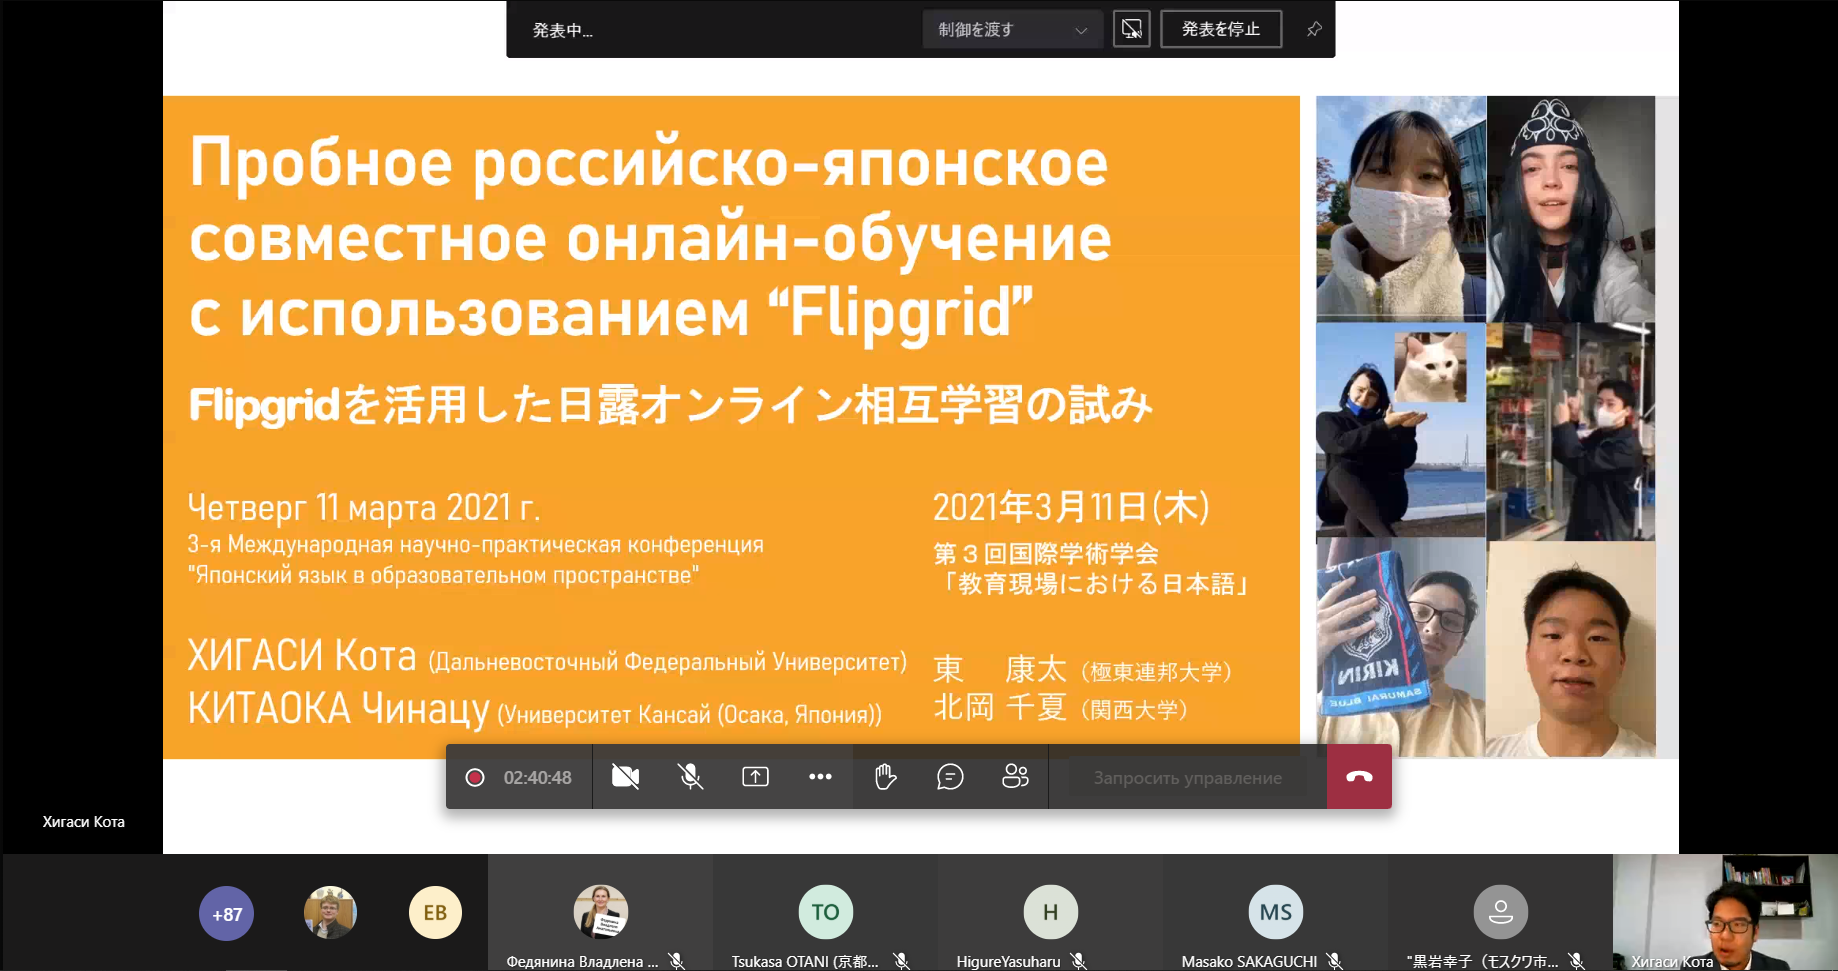1838x971 pixels.
Task: Show the participants list
Action: point(1014,777)
